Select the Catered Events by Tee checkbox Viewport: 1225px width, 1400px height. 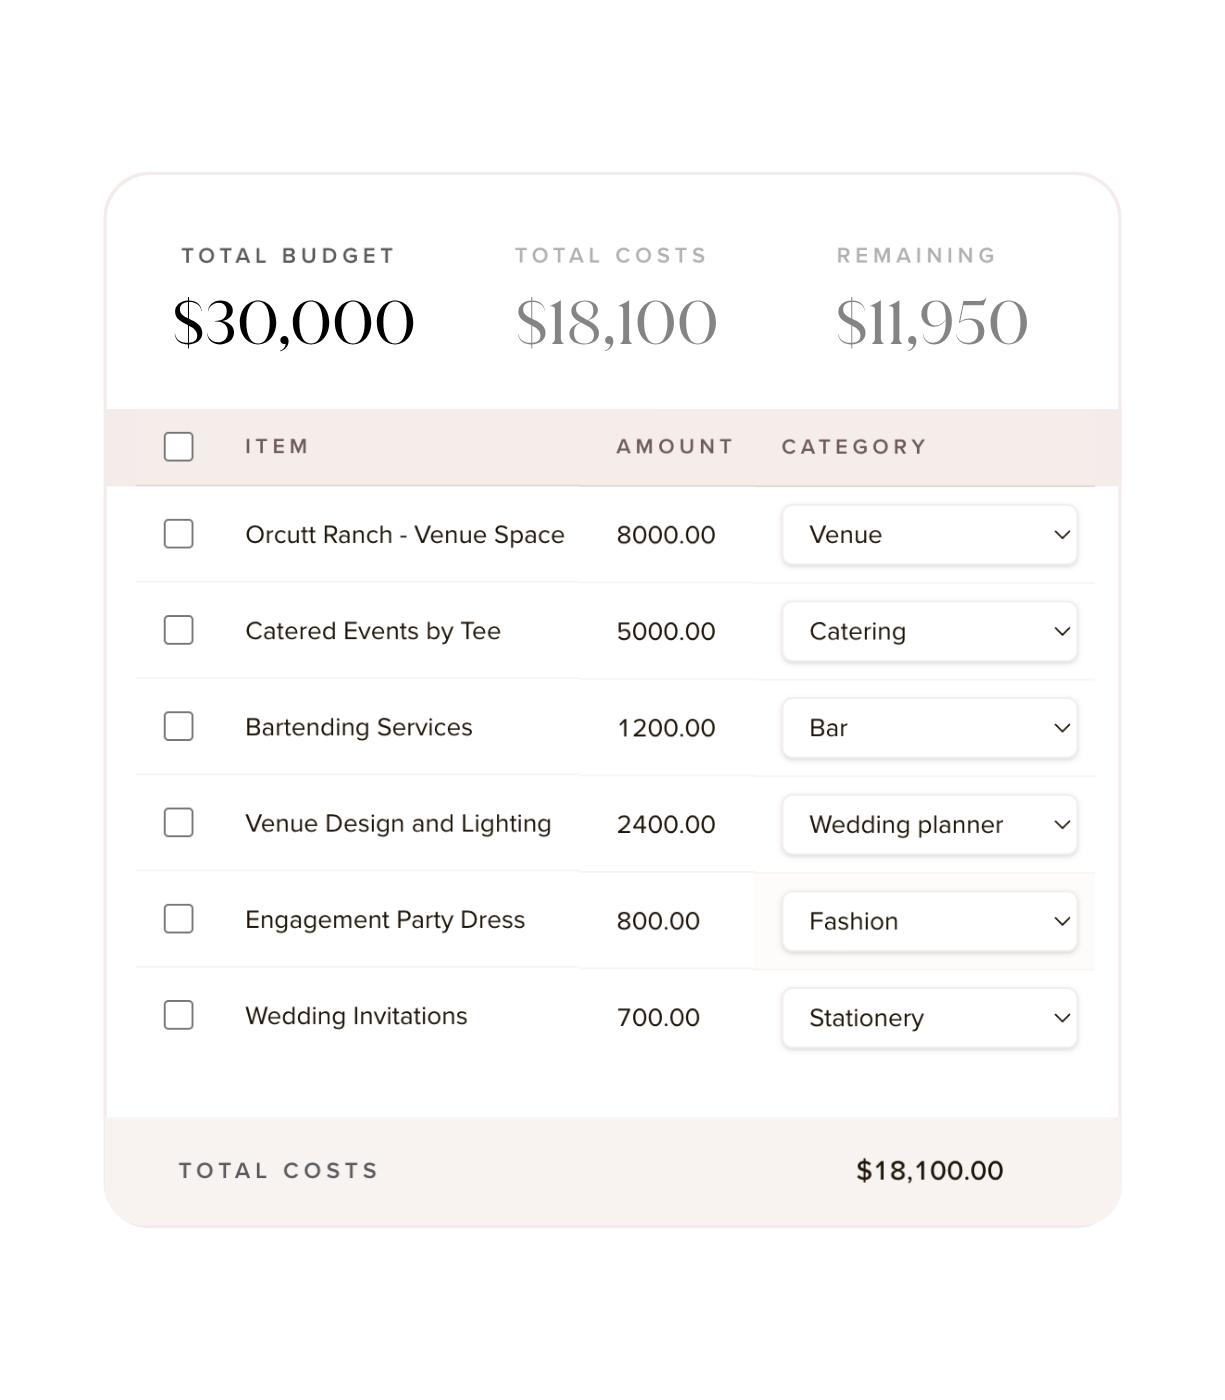click(178, 630)
